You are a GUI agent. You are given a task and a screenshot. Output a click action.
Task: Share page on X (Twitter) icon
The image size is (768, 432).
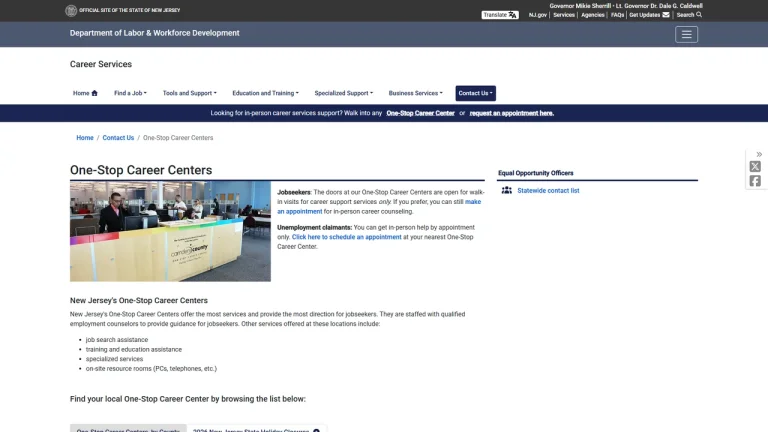(755, 167)
